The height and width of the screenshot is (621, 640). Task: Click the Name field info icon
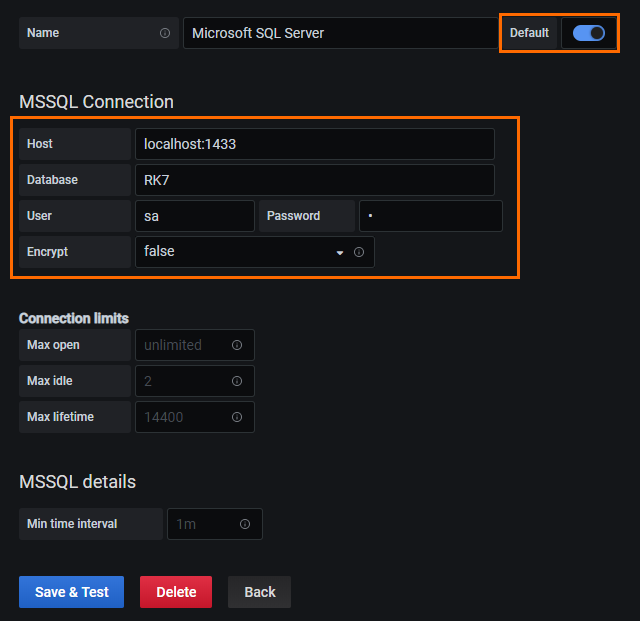[x=165, y=33]
